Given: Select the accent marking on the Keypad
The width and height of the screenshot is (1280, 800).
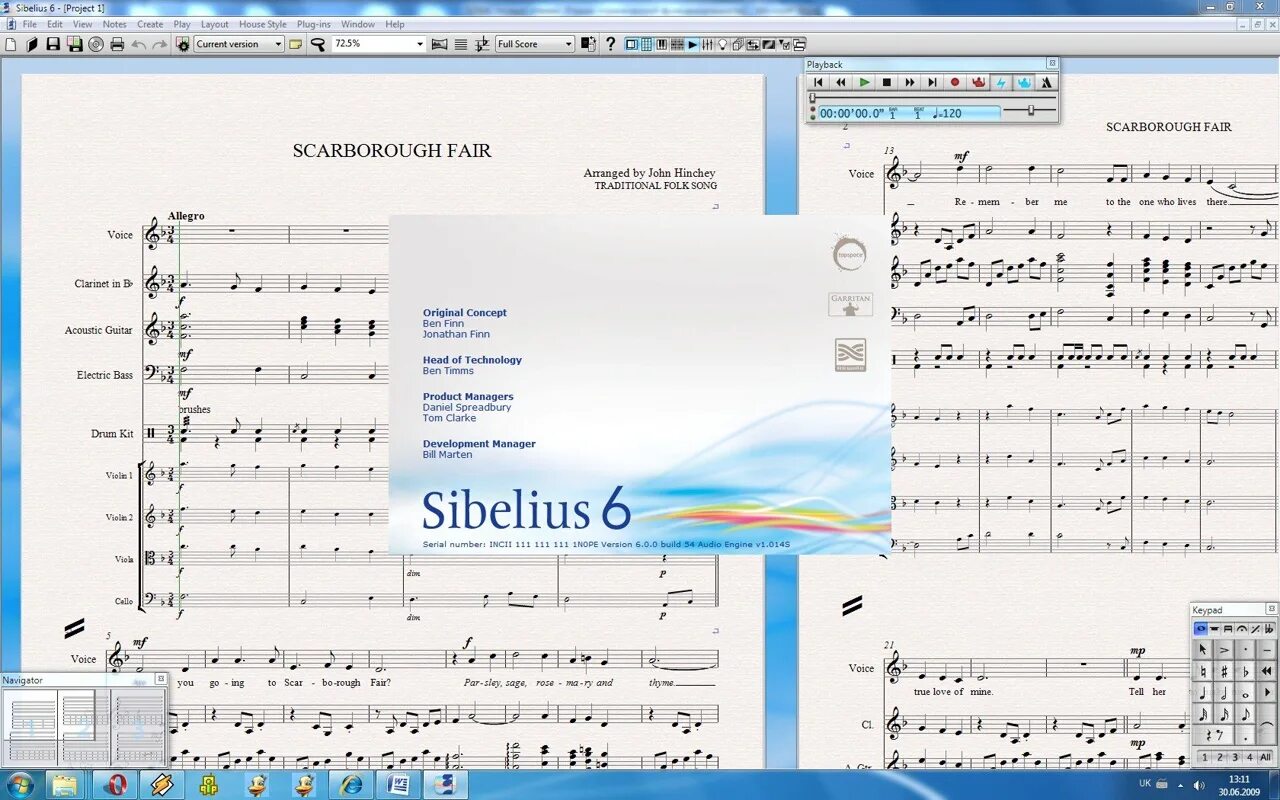Looking at the screenshot, I should point(1224,650).
